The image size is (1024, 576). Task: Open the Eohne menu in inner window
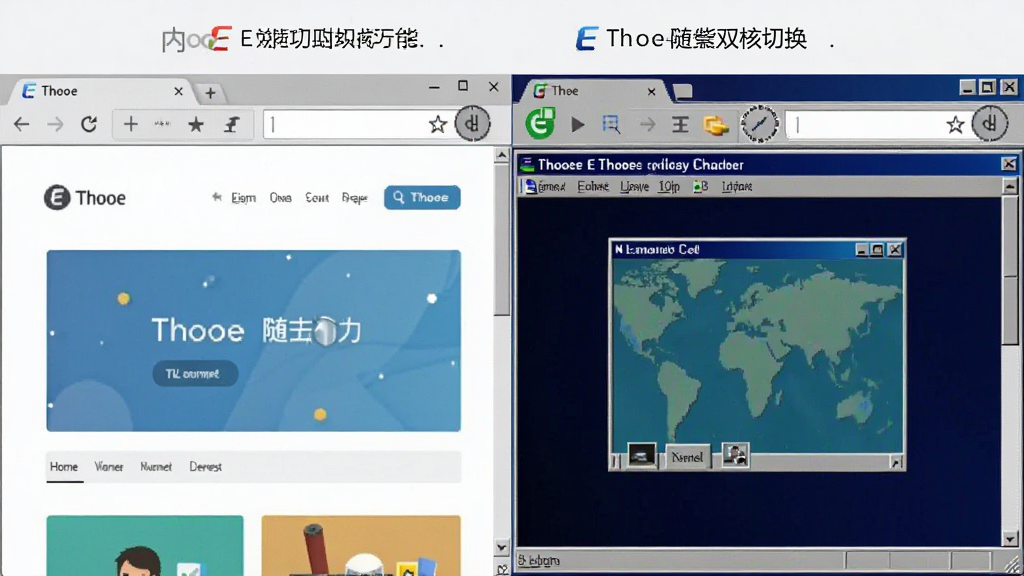tap(593, 187)
